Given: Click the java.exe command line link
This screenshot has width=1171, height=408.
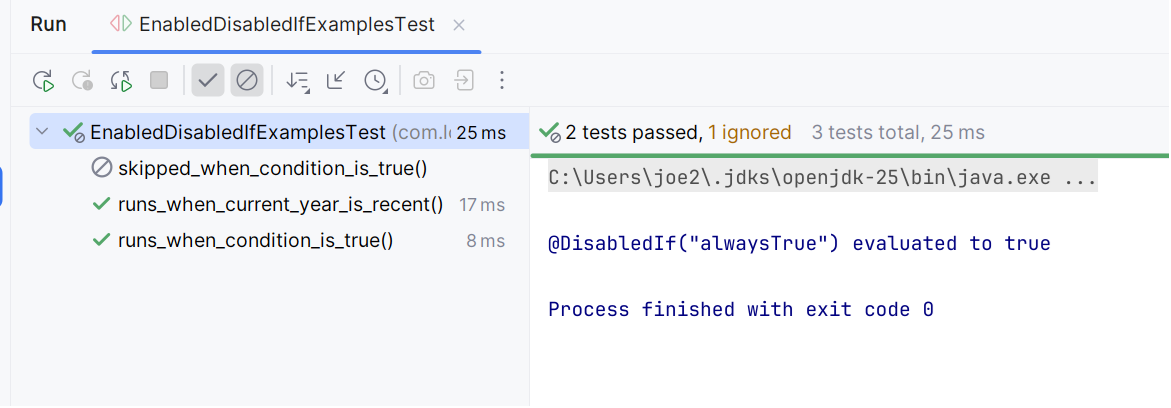Looking at the screenshot, I should tap(822, 179).
